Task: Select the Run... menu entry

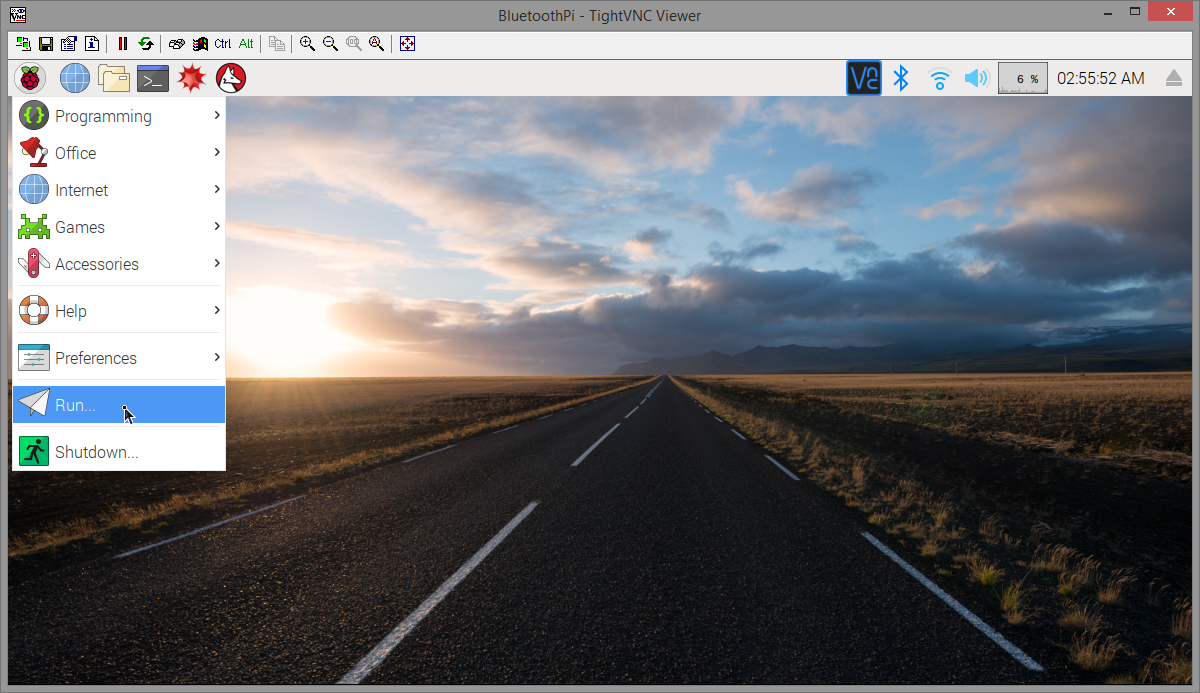Action: click(x=119, y=405)
